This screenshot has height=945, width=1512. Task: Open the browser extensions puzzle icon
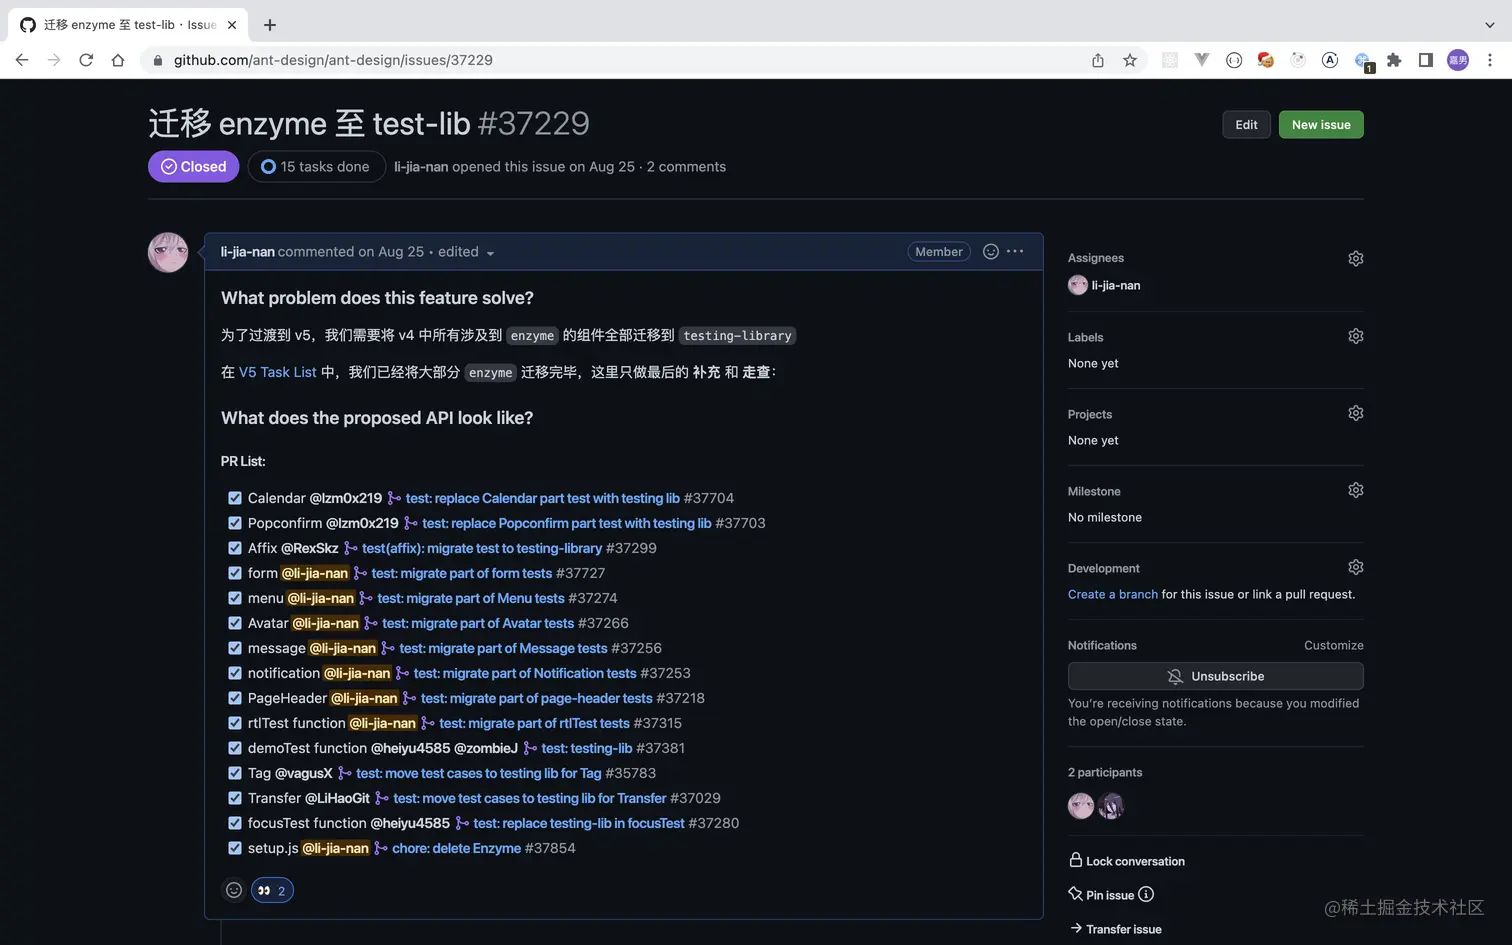pyautogui.click(x=1394, y=60)
